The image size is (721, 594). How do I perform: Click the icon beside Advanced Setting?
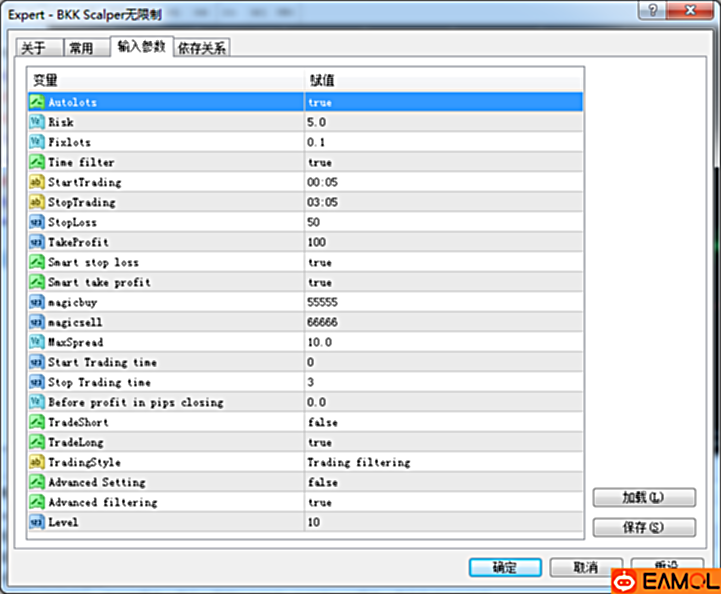pos(37,482)
